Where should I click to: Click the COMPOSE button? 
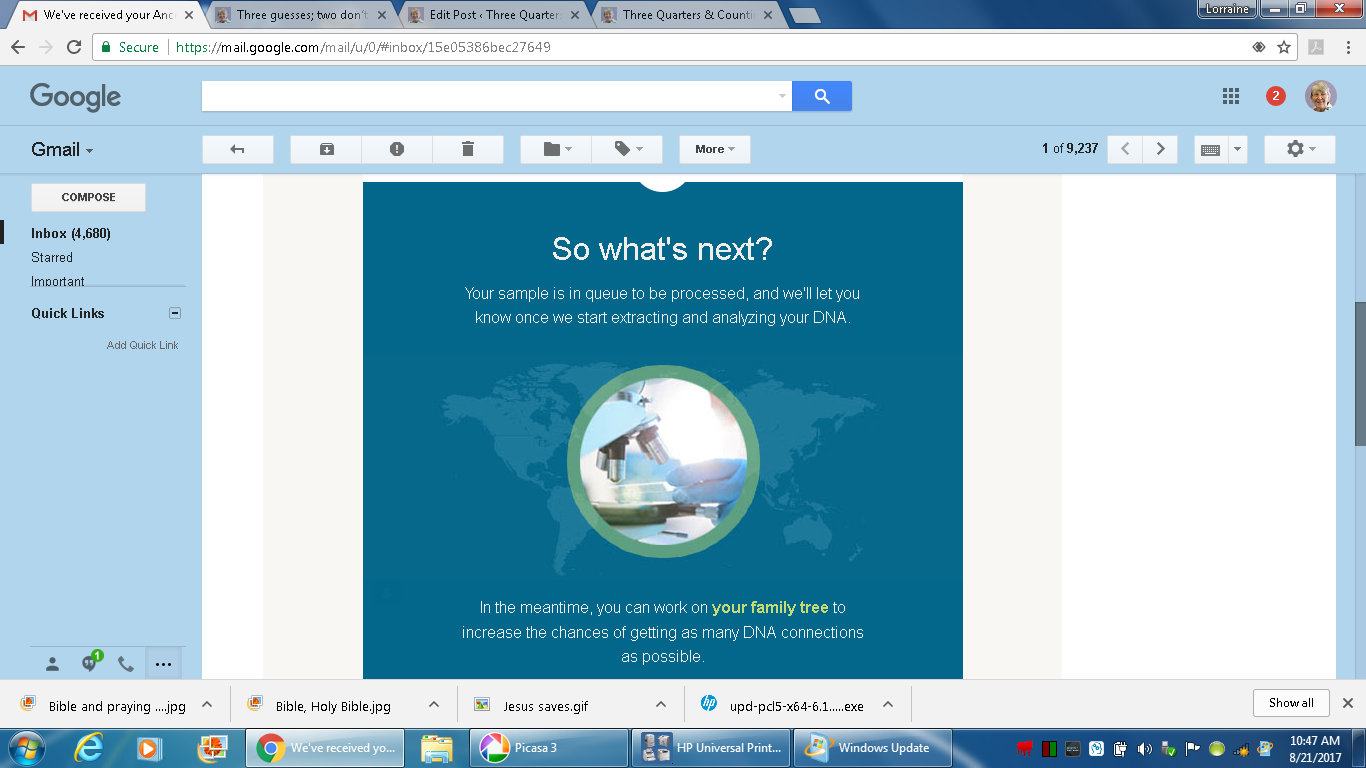click(88, 197)
